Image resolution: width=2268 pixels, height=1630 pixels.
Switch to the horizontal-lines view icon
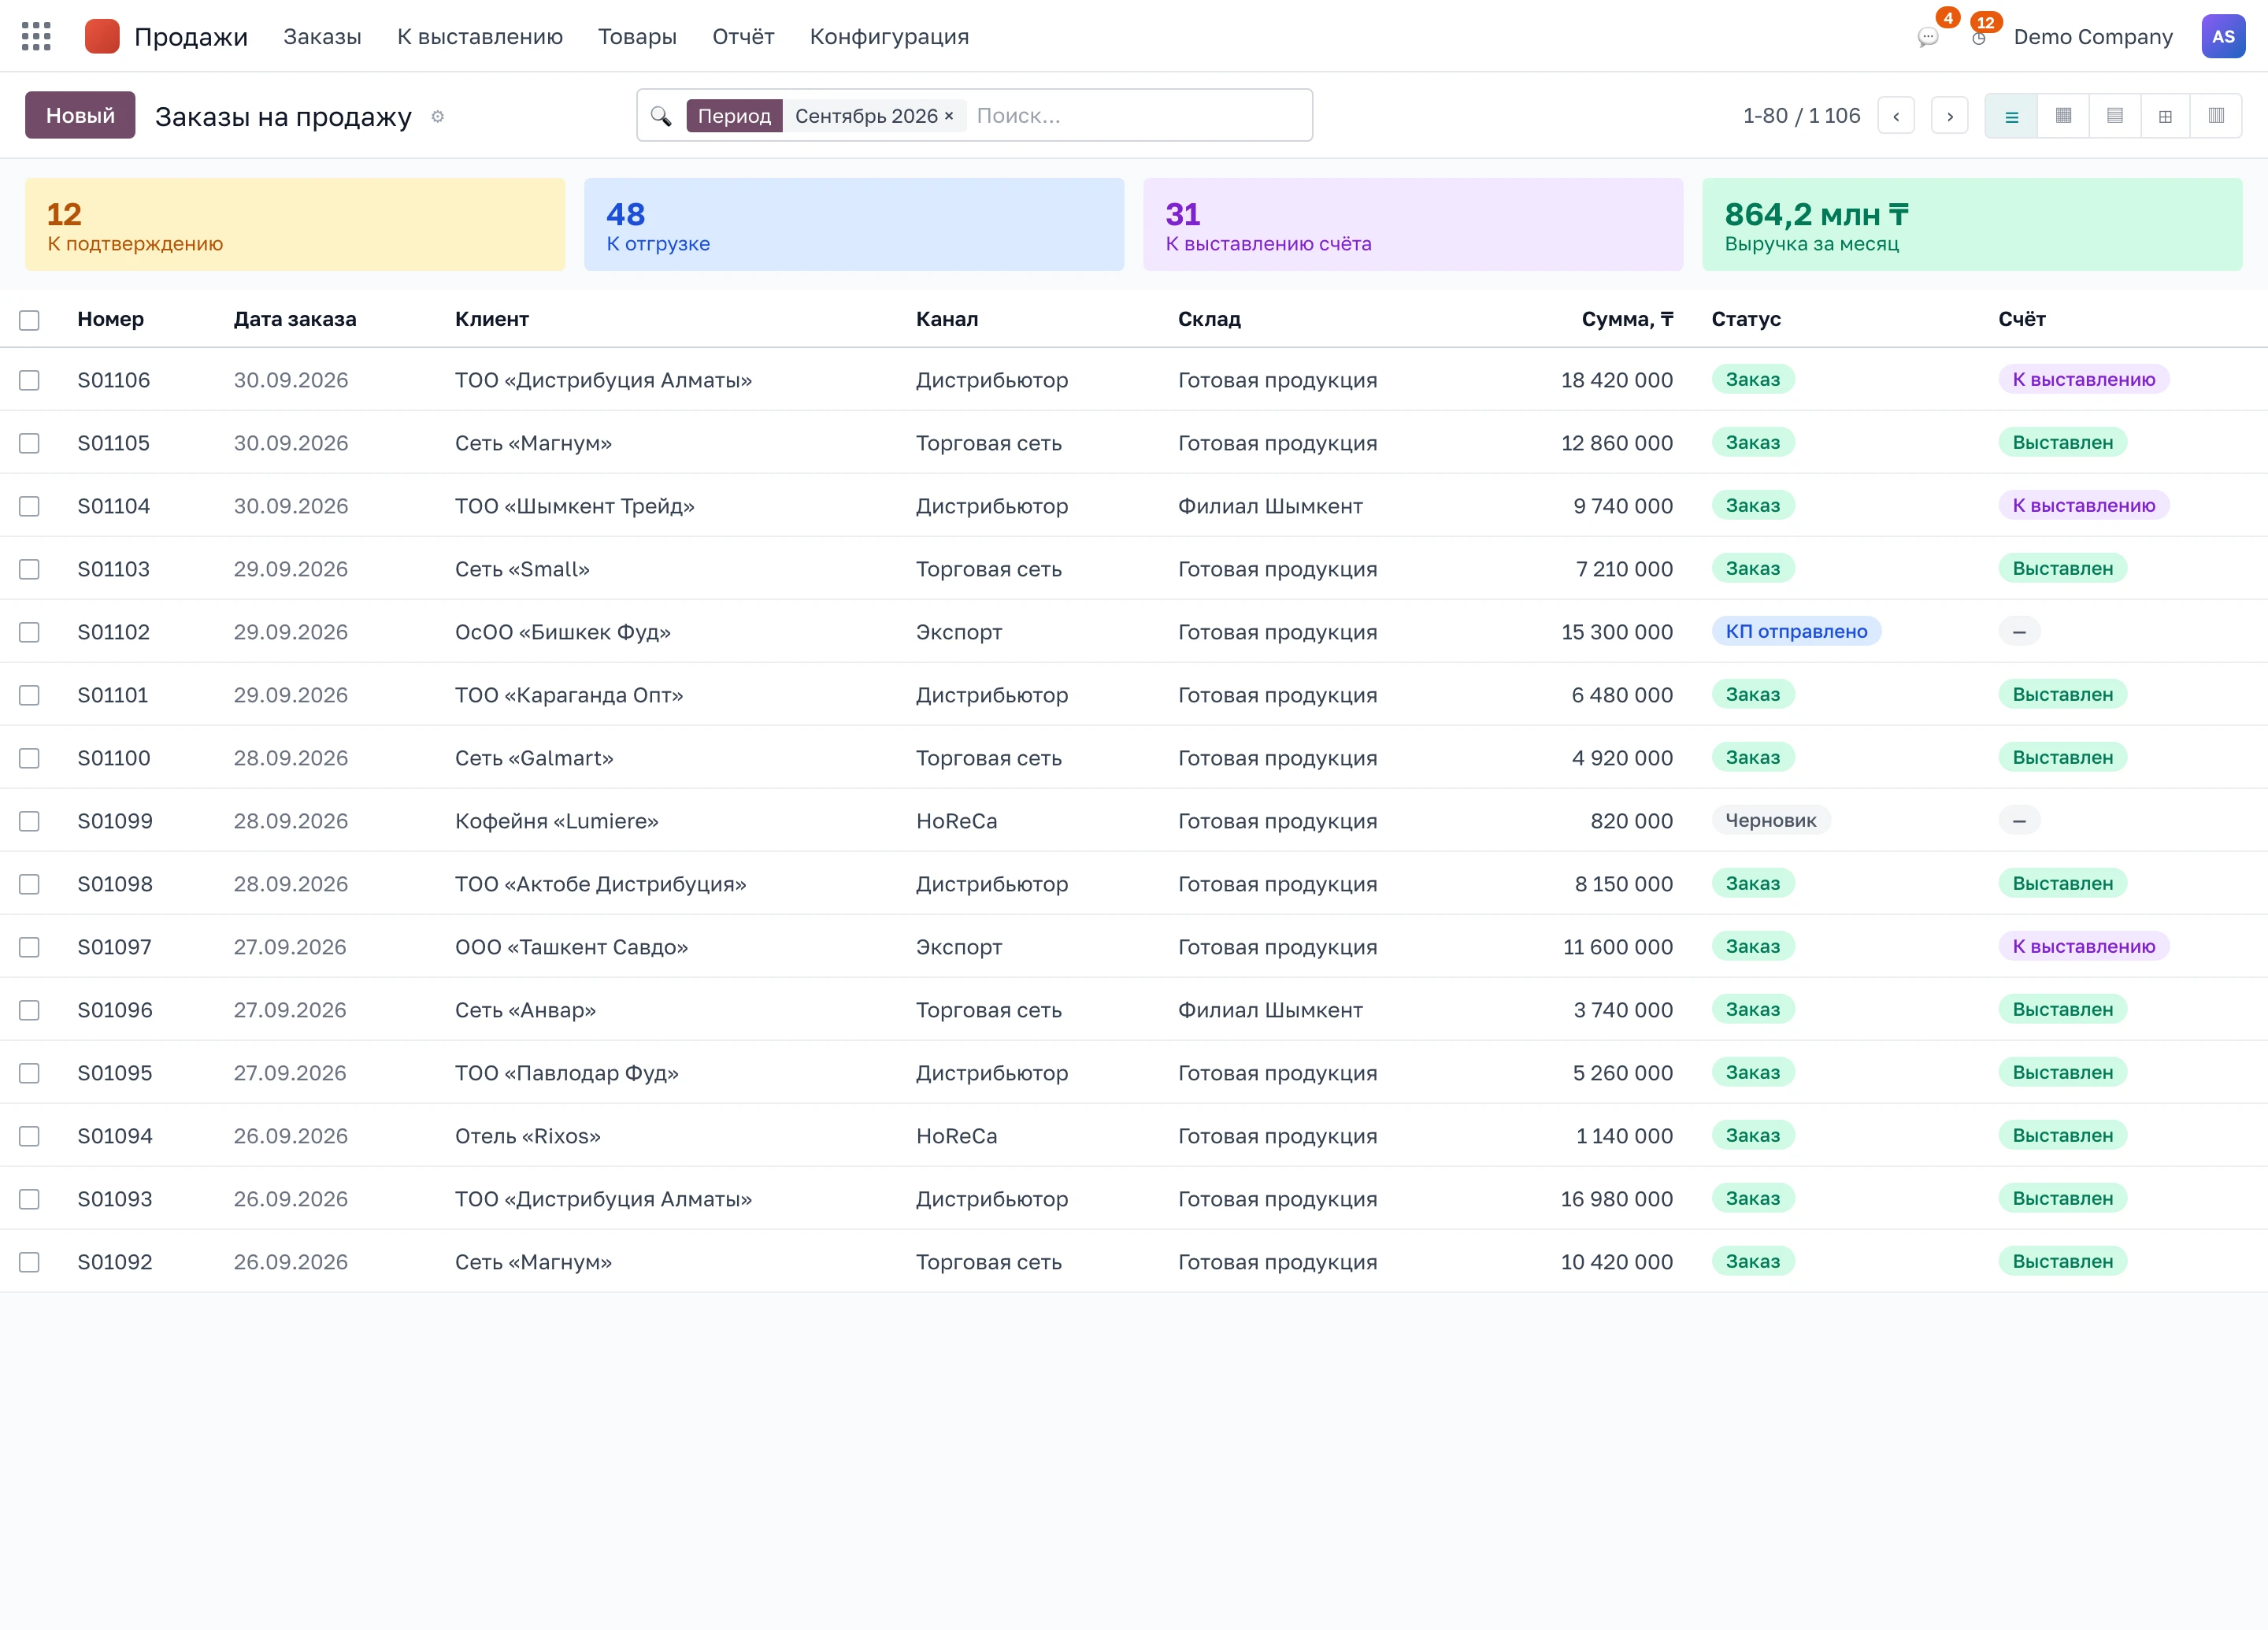click(2114, 116)
